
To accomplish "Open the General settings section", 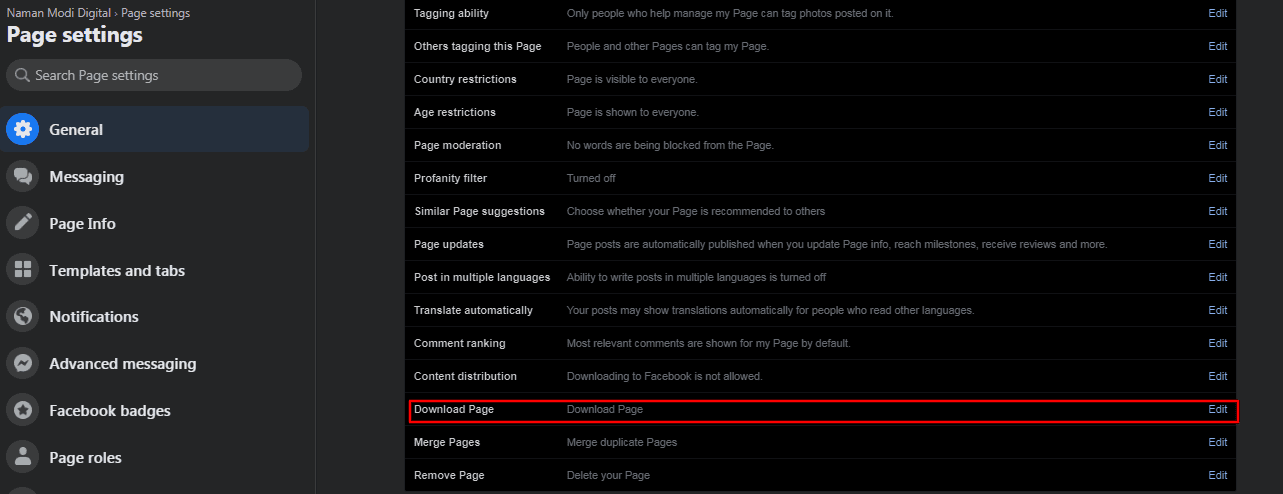I will coord(155,129).
